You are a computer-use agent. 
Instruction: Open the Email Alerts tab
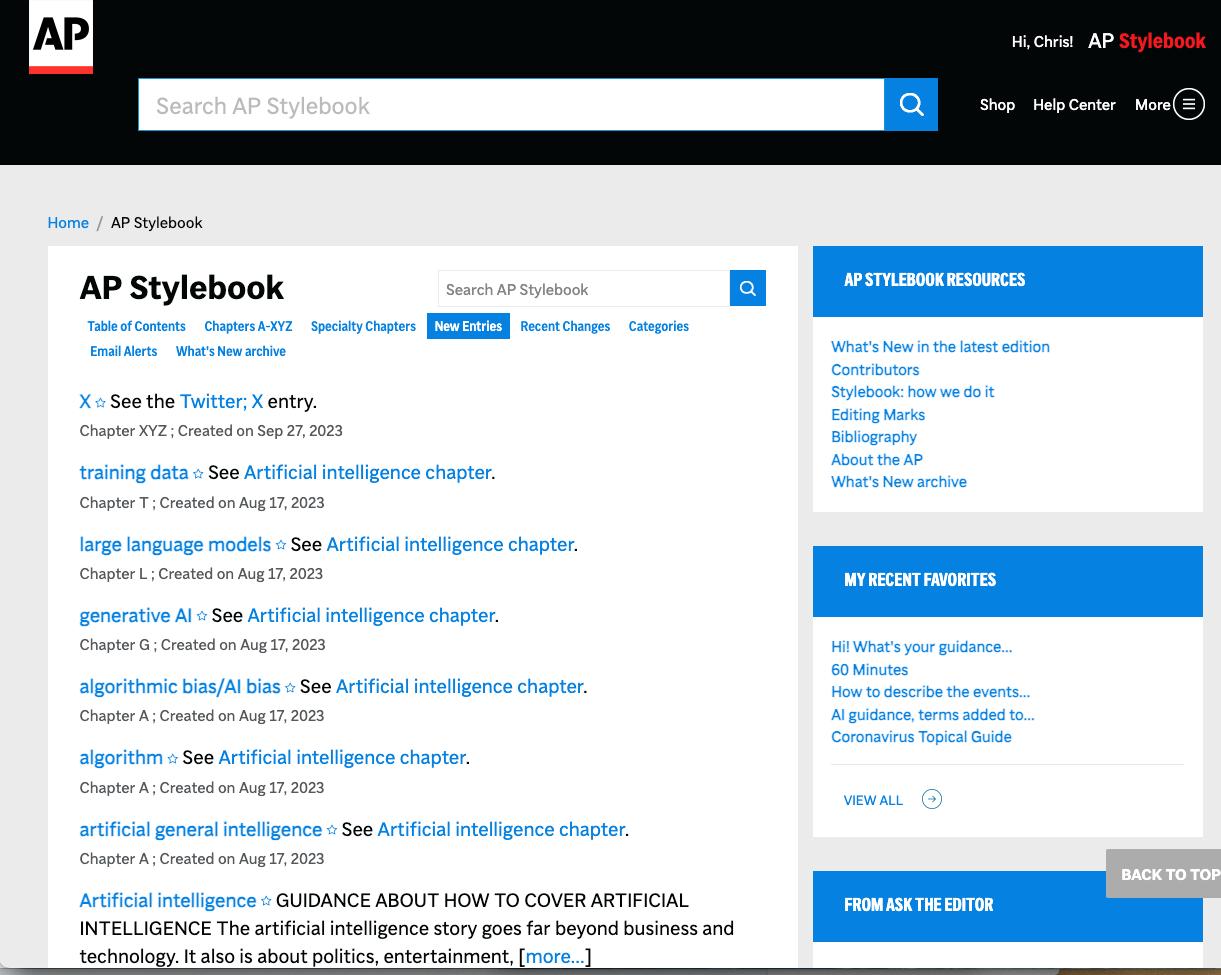coord(124,351)
